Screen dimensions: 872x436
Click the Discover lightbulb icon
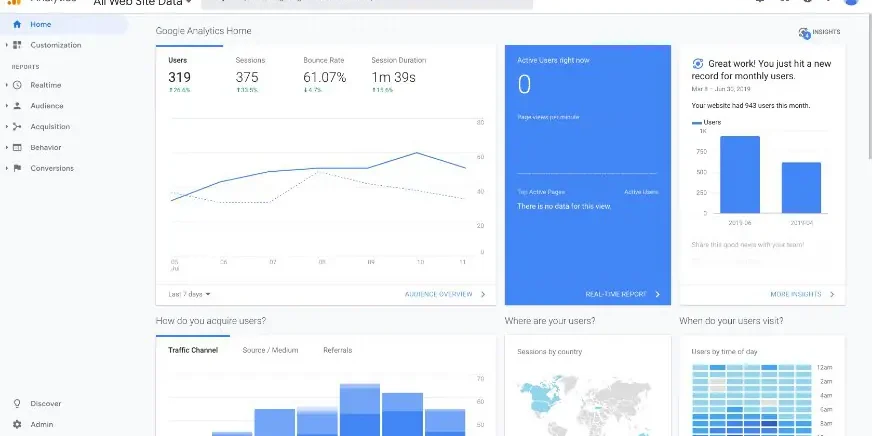[x=17, y=403]
